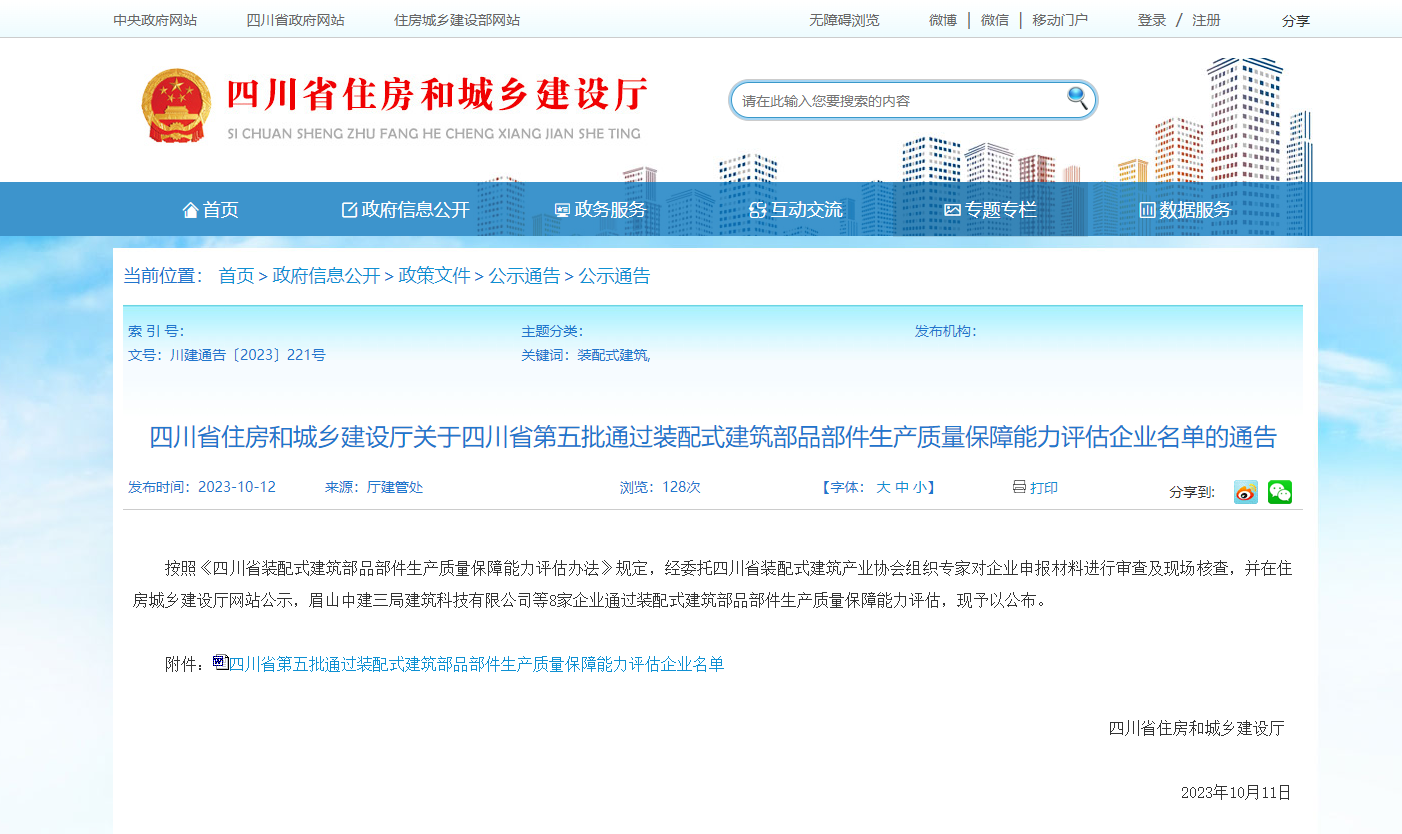
Task: Click the attachment document icon before the file link
Action: [220, 662]
